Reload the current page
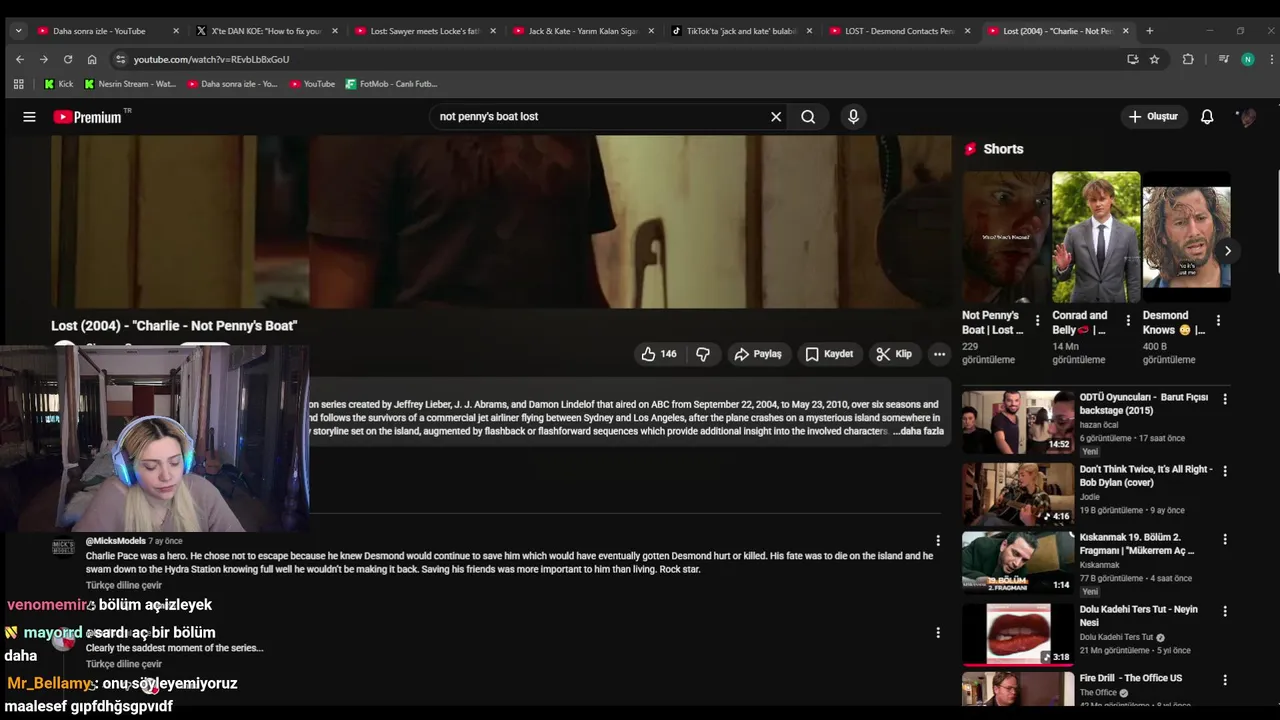This screenshot has height=720, width=1280. click(67, 59)
